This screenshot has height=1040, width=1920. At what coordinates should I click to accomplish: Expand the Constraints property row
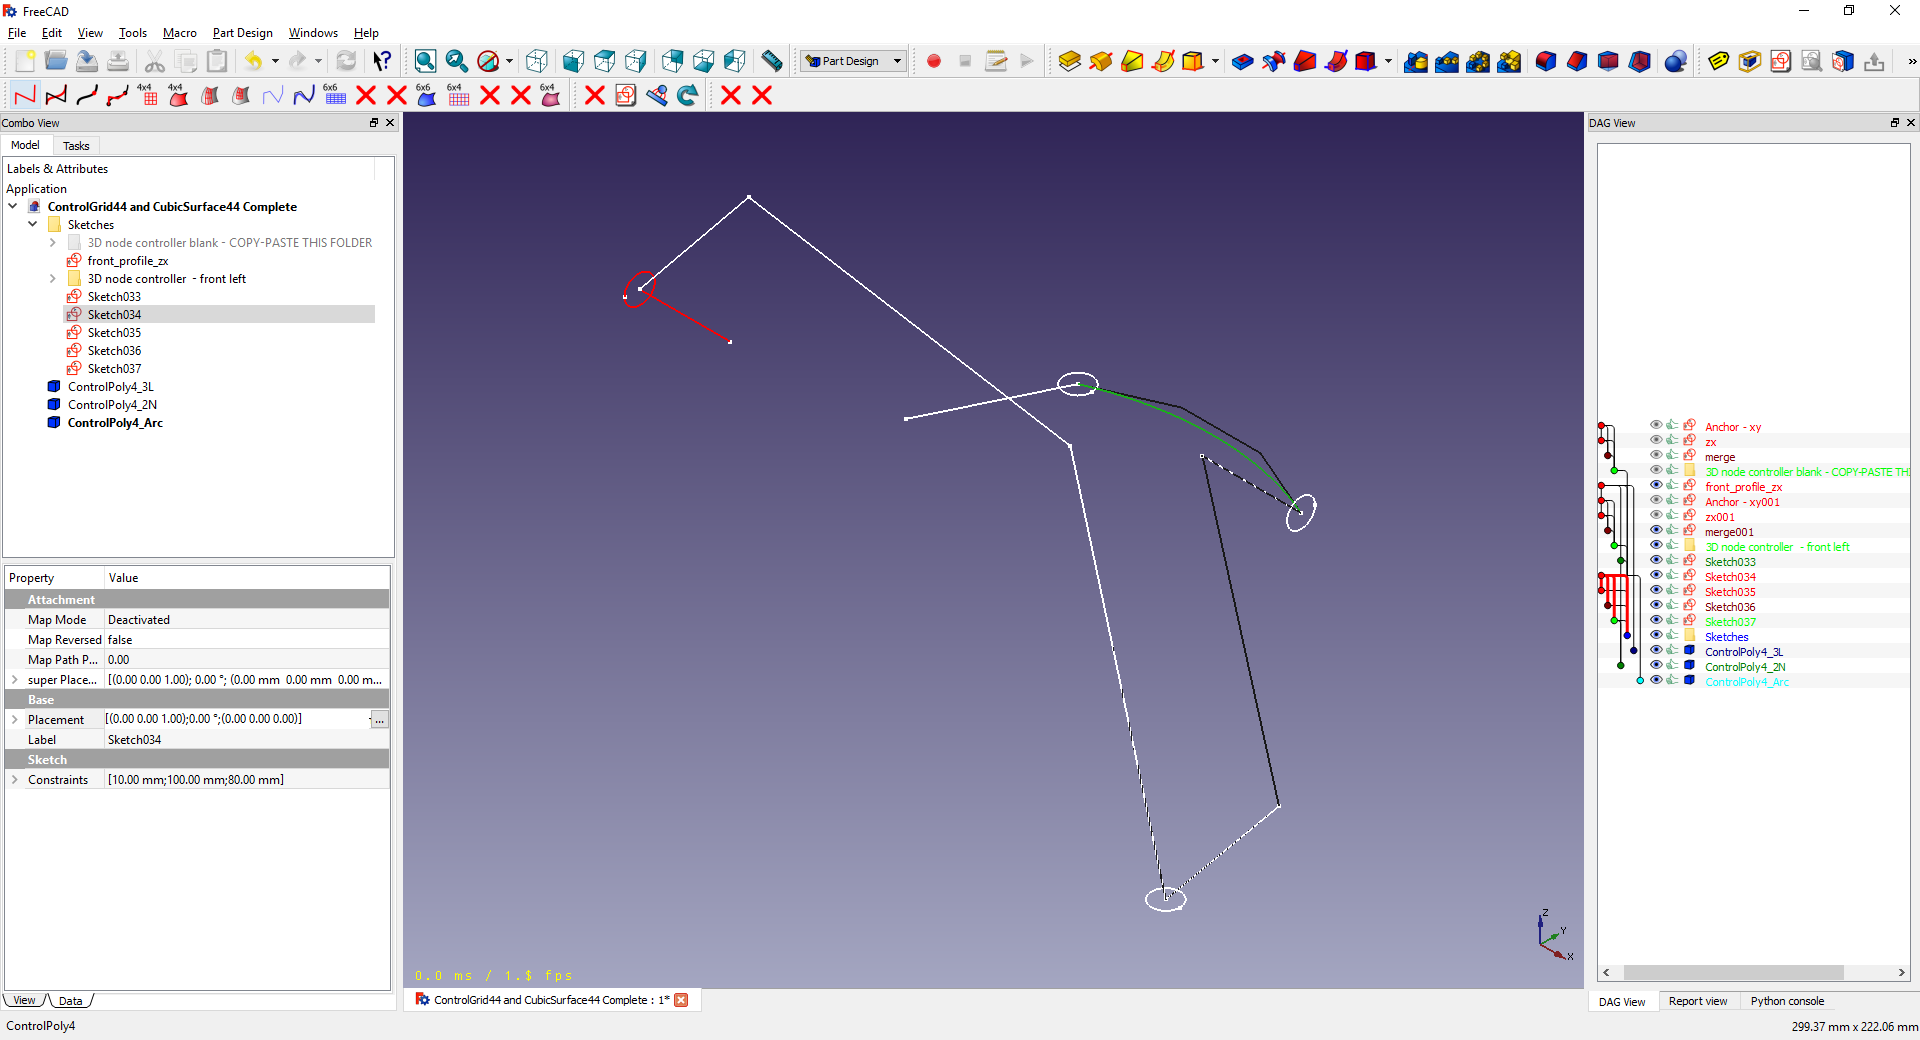[x=15, y=779]
